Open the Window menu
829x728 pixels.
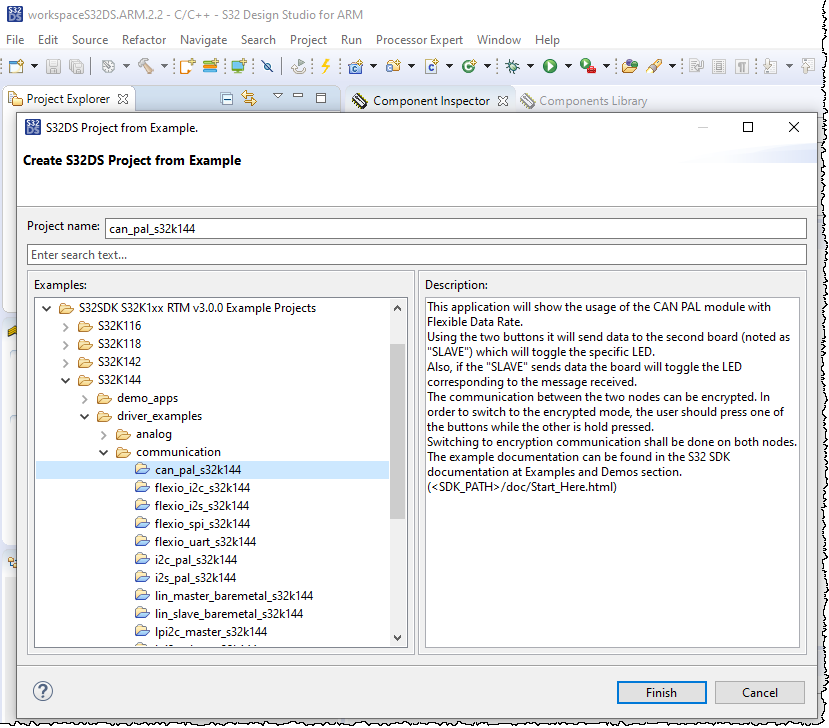(x=499, y=40)
